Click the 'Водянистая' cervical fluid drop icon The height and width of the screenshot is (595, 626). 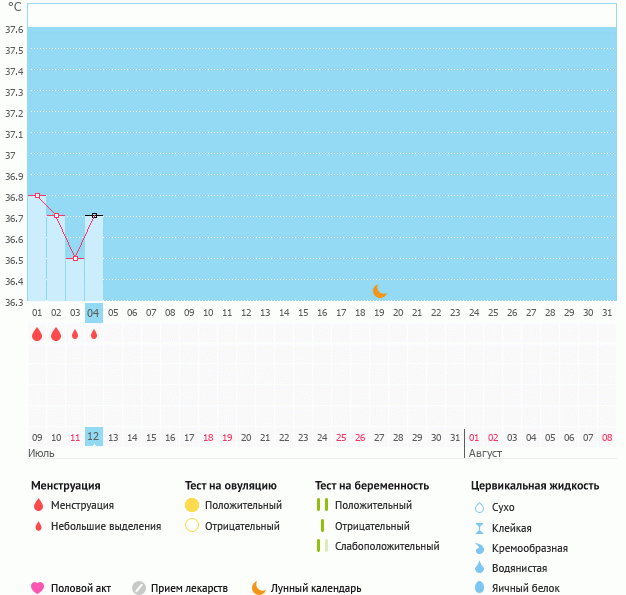[479, 568]
